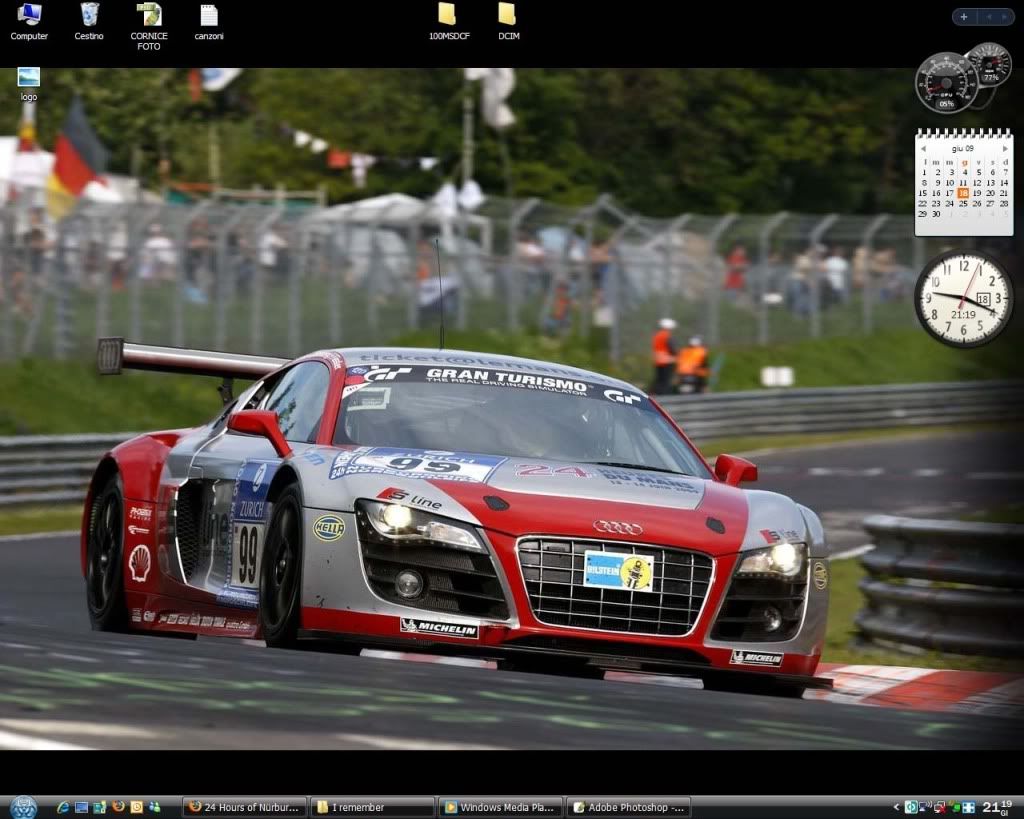Go to previous month in calendar gadget
Viewport: 1024px width, 819px height.
[x=923, y=149]
